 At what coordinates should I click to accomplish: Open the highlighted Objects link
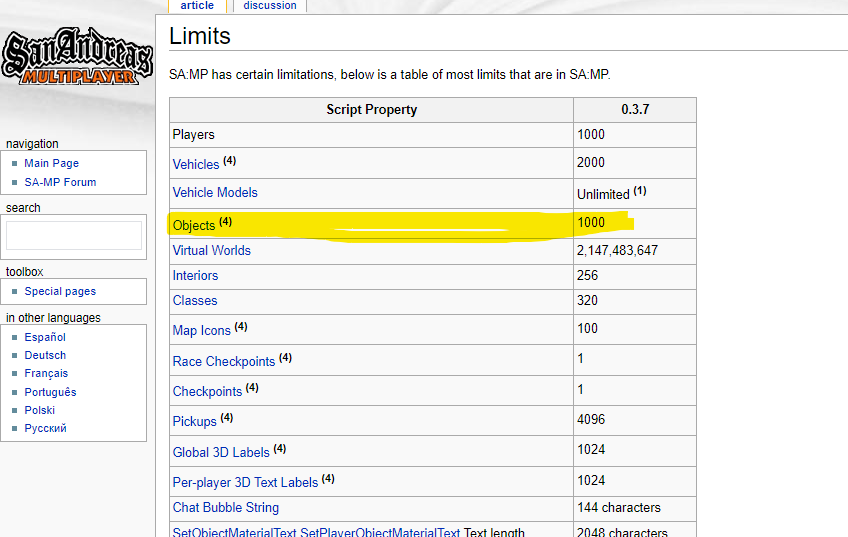pyautogui.click(x=194, y=225)
